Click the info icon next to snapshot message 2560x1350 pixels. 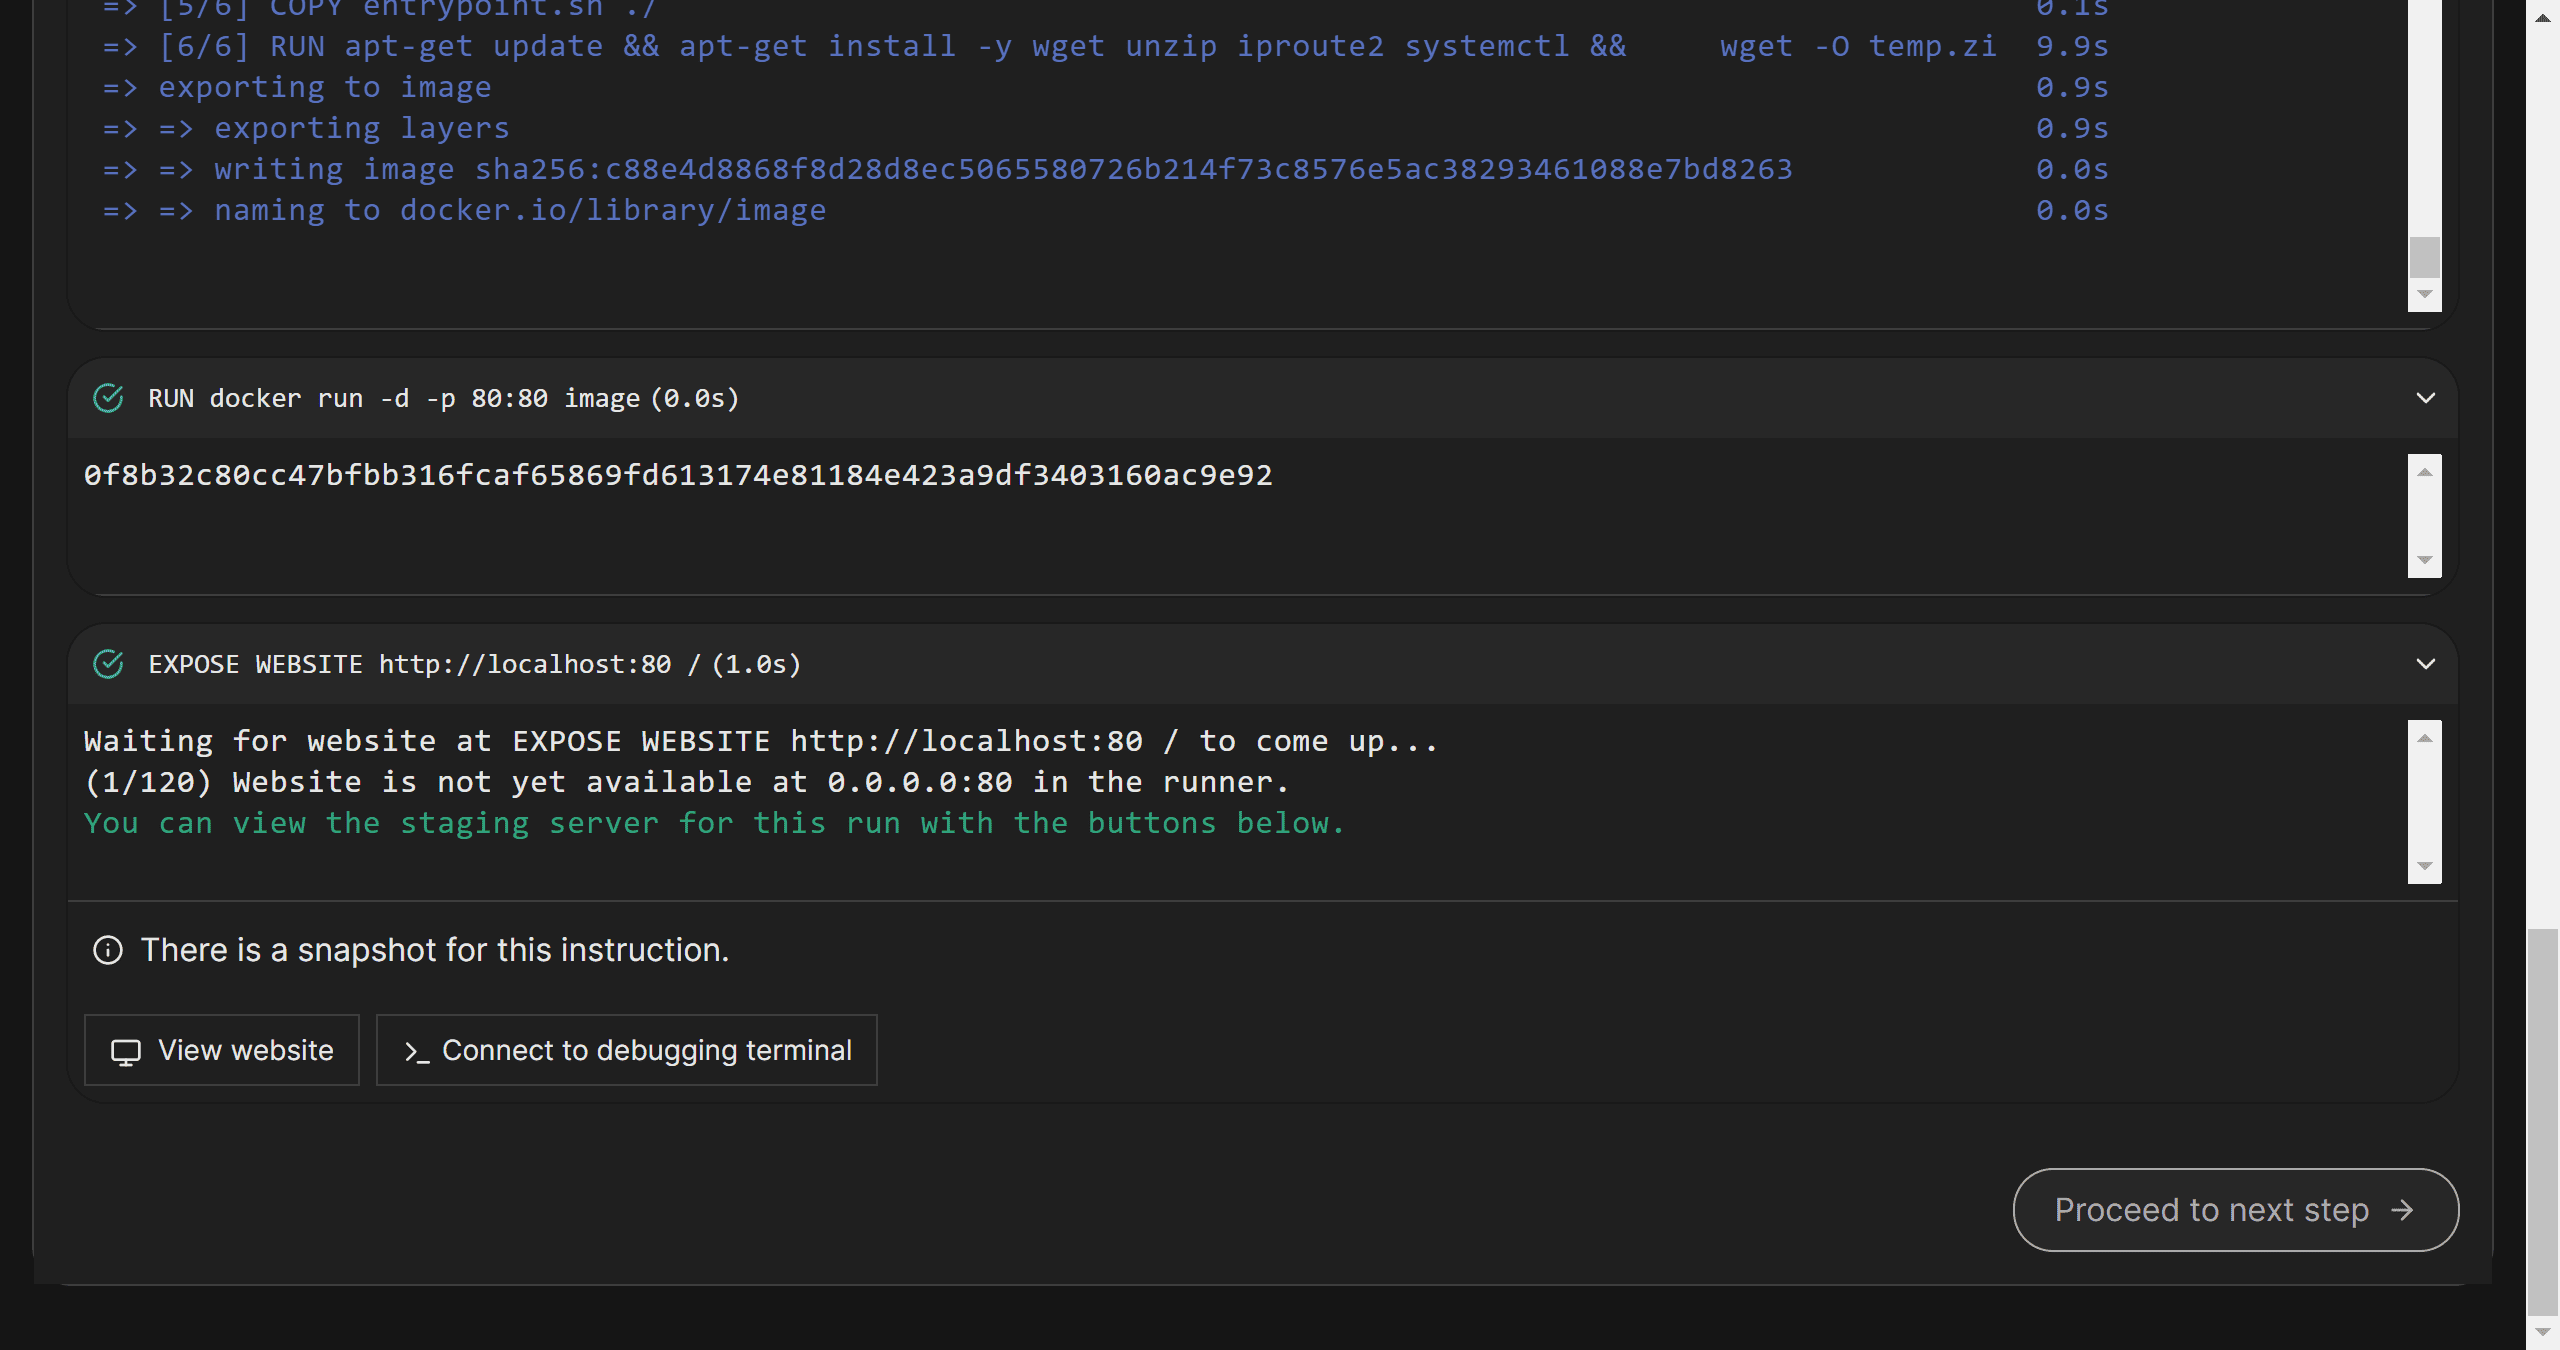point(108,950)
